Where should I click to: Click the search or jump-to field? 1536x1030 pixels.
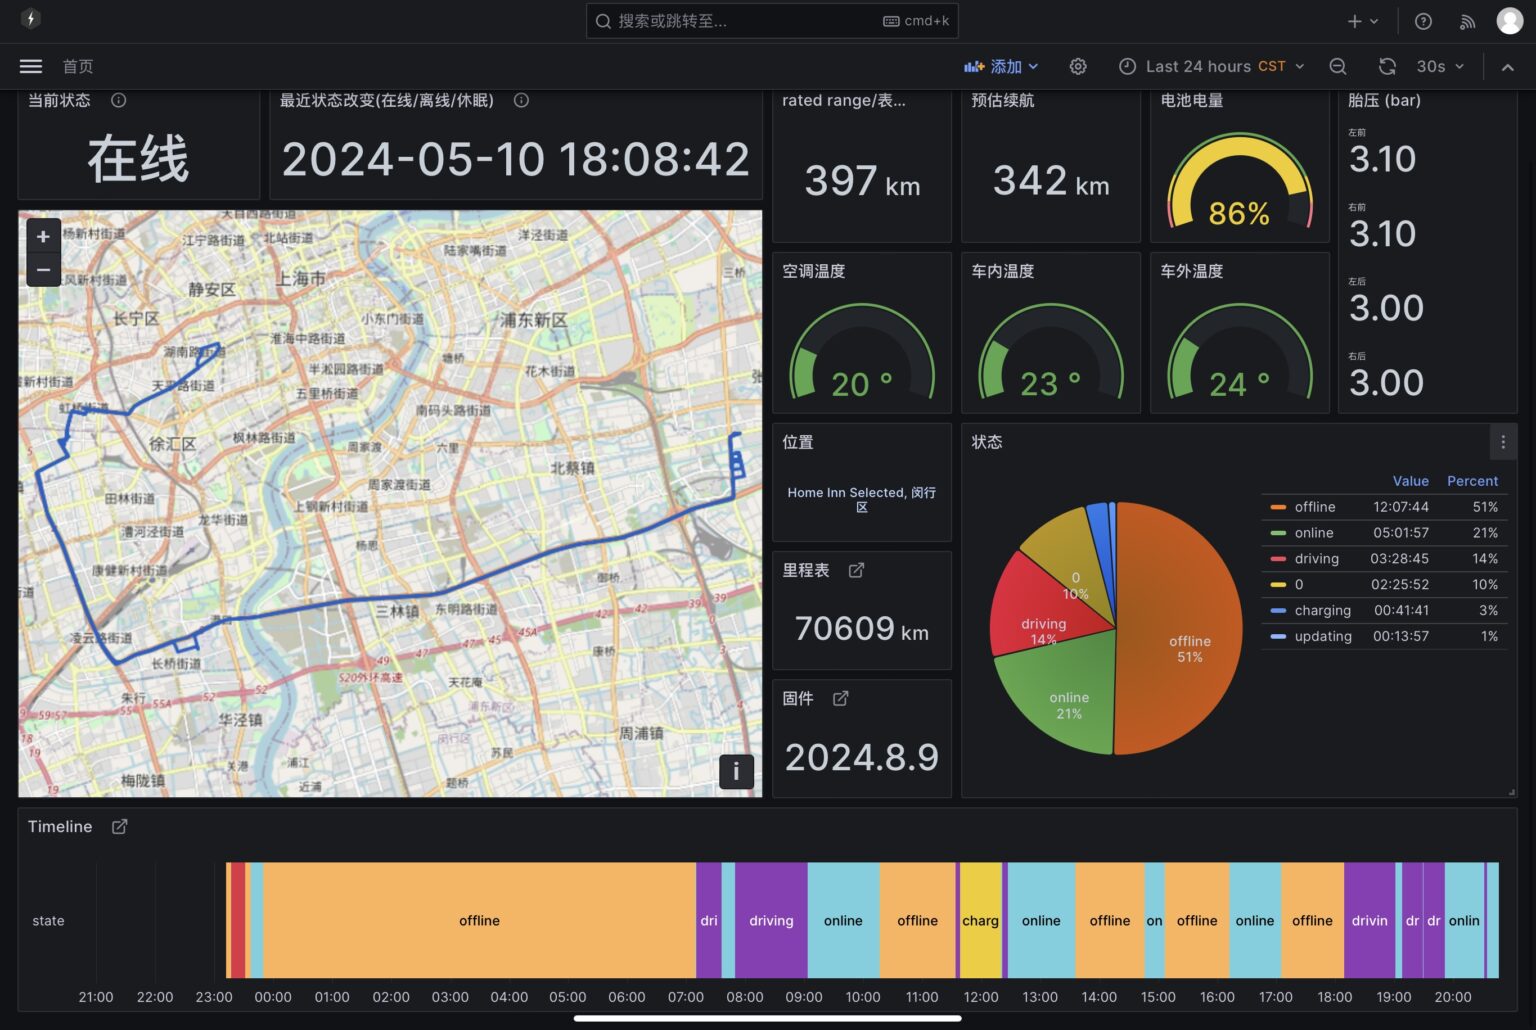pos(750,21)
